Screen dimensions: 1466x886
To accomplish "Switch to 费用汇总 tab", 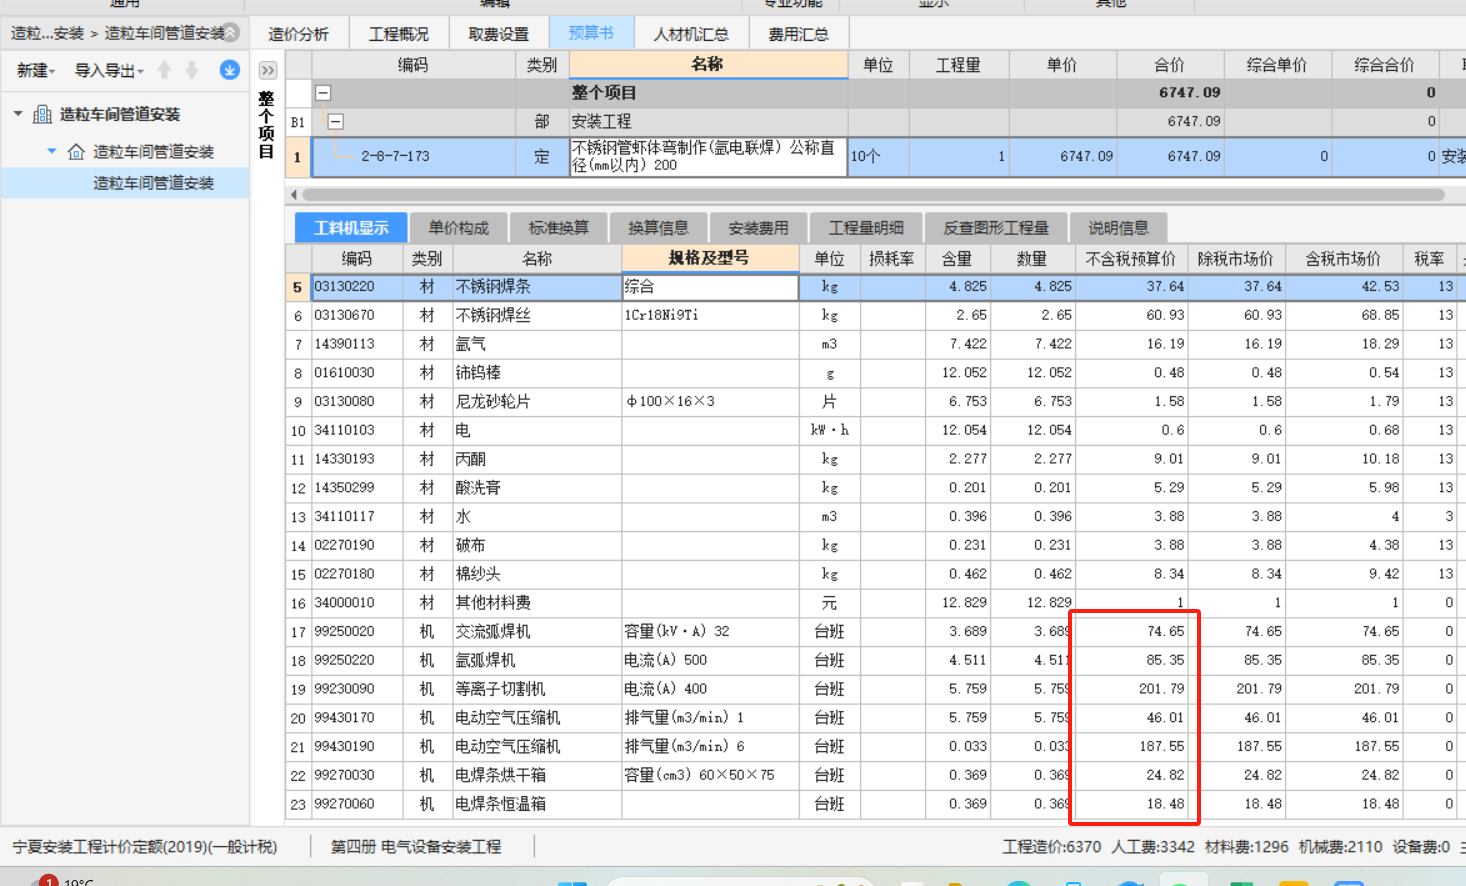I will (798, 34).
